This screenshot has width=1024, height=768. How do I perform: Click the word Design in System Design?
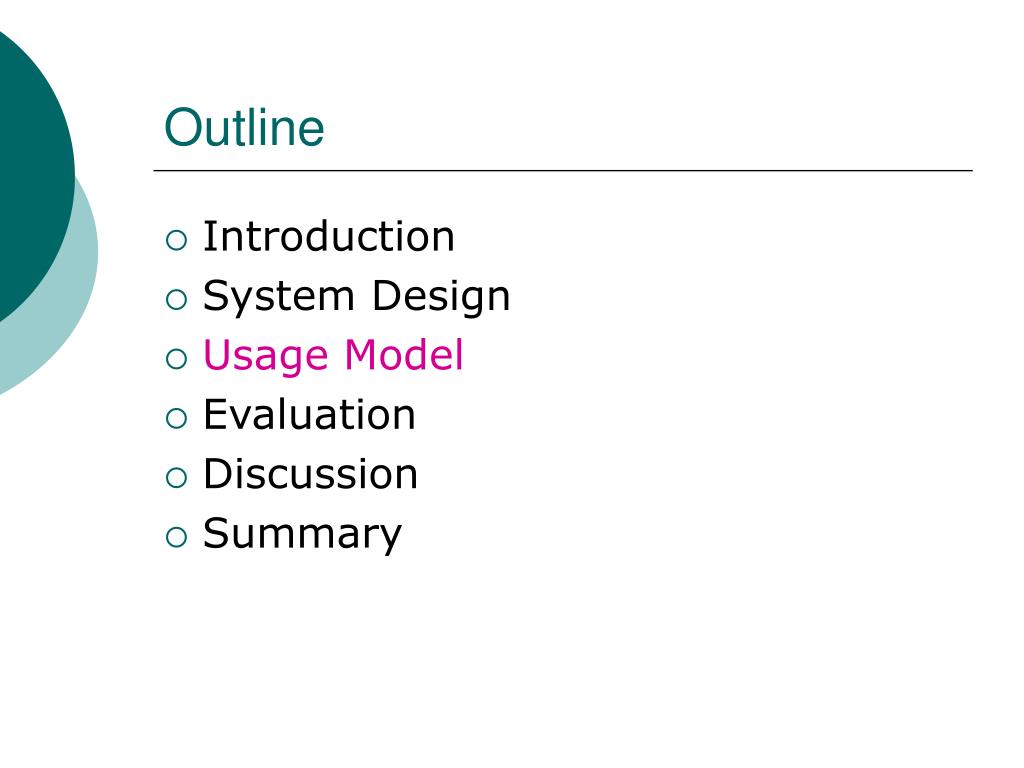pyautogui.click(x=441, y=297)
